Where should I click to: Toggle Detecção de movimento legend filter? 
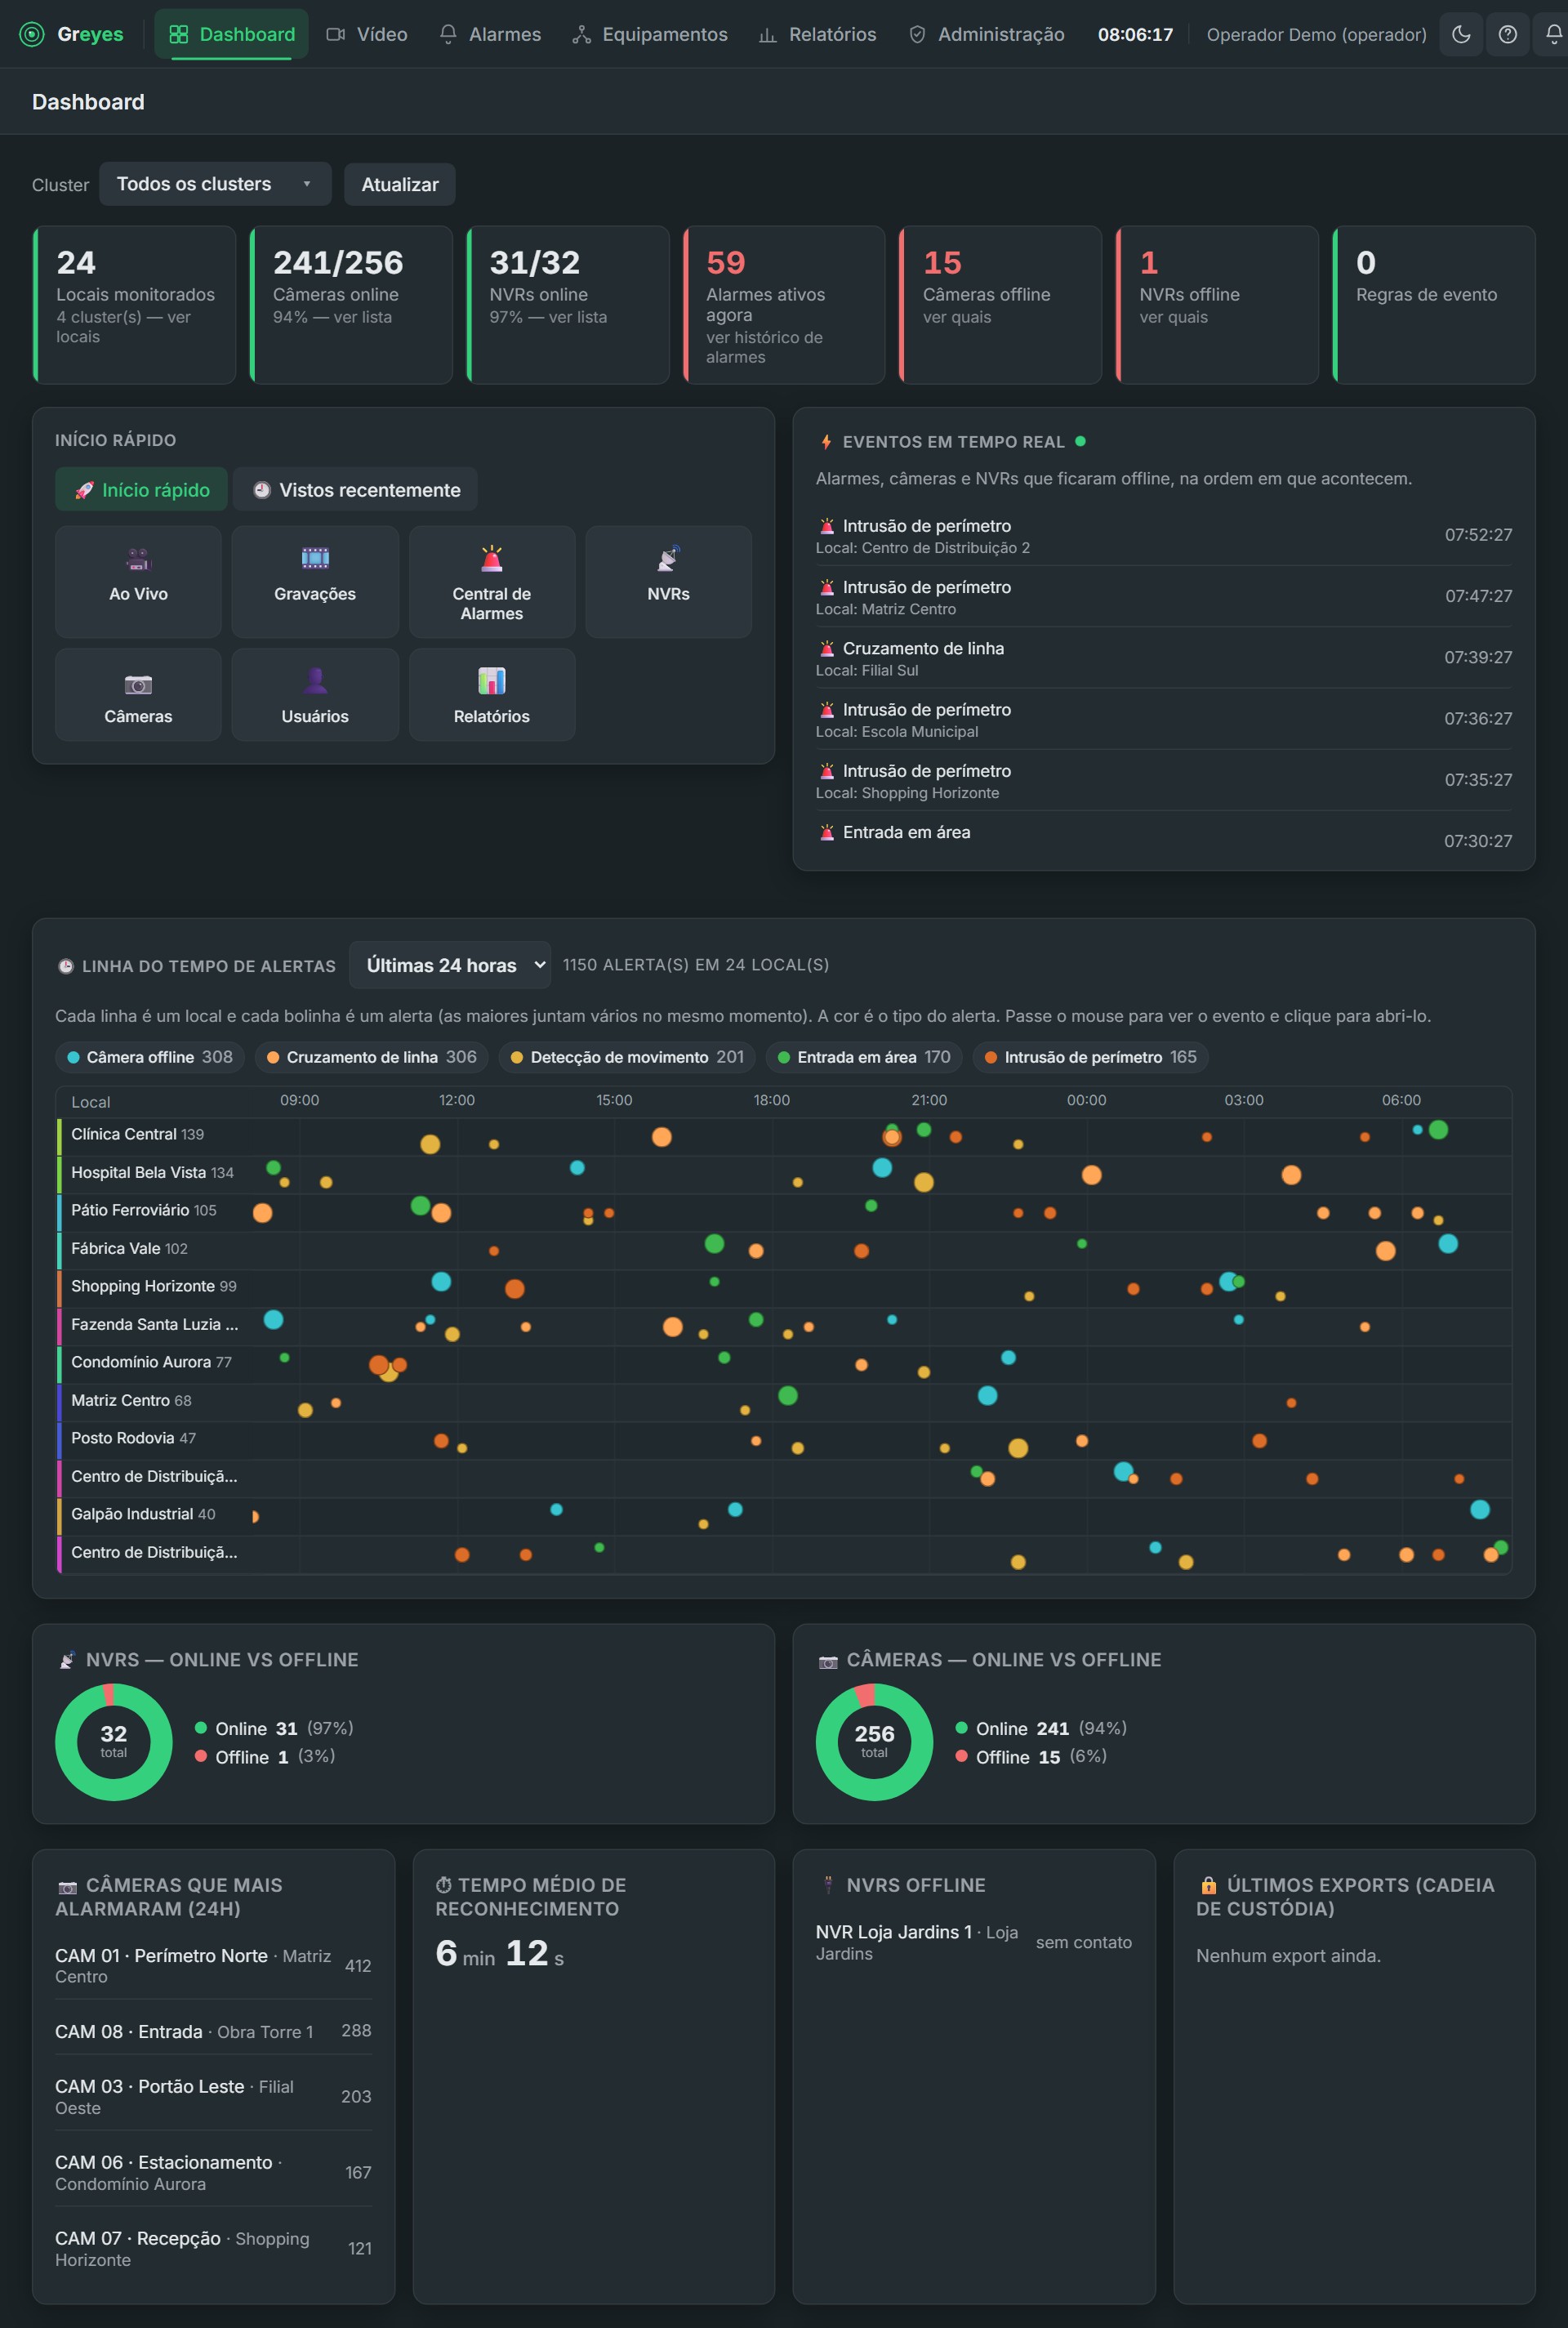[x=627, y=1057]
